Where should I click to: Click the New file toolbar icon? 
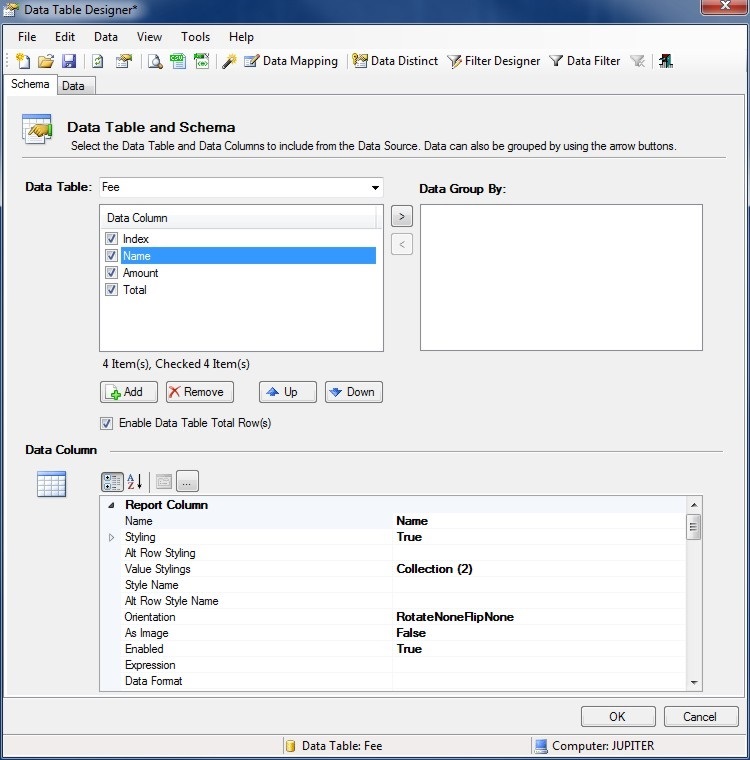[24, 61]
